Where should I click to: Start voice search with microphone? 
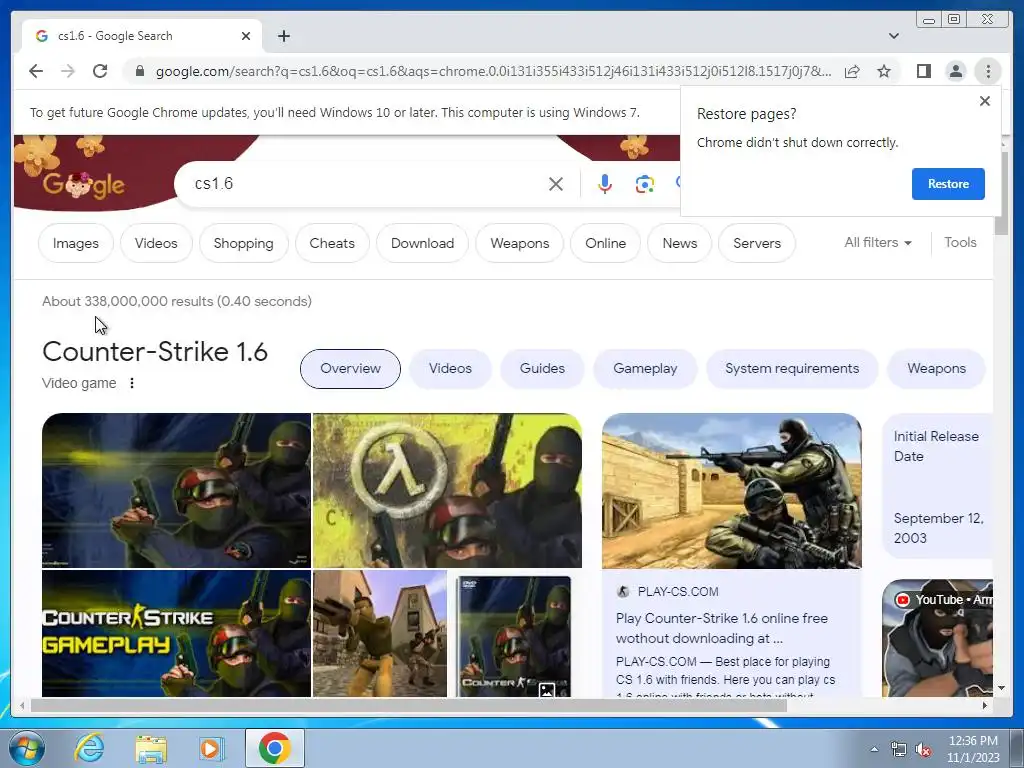(x=605, y=184)
